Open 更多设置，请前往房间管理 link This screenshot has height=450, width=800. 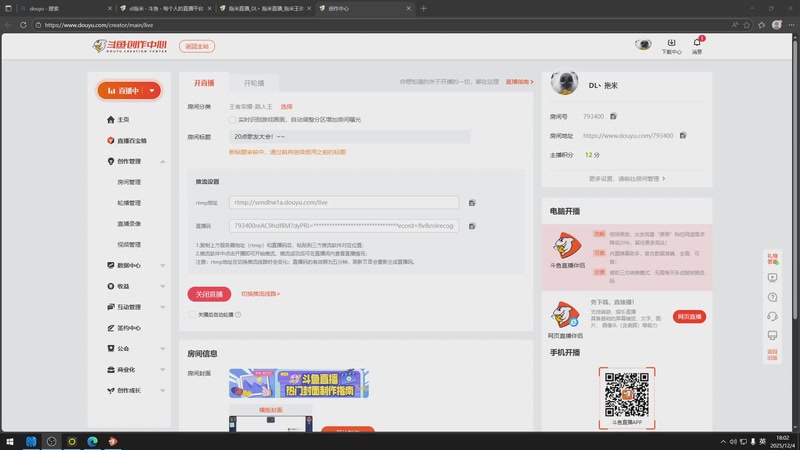pos(627,179)
